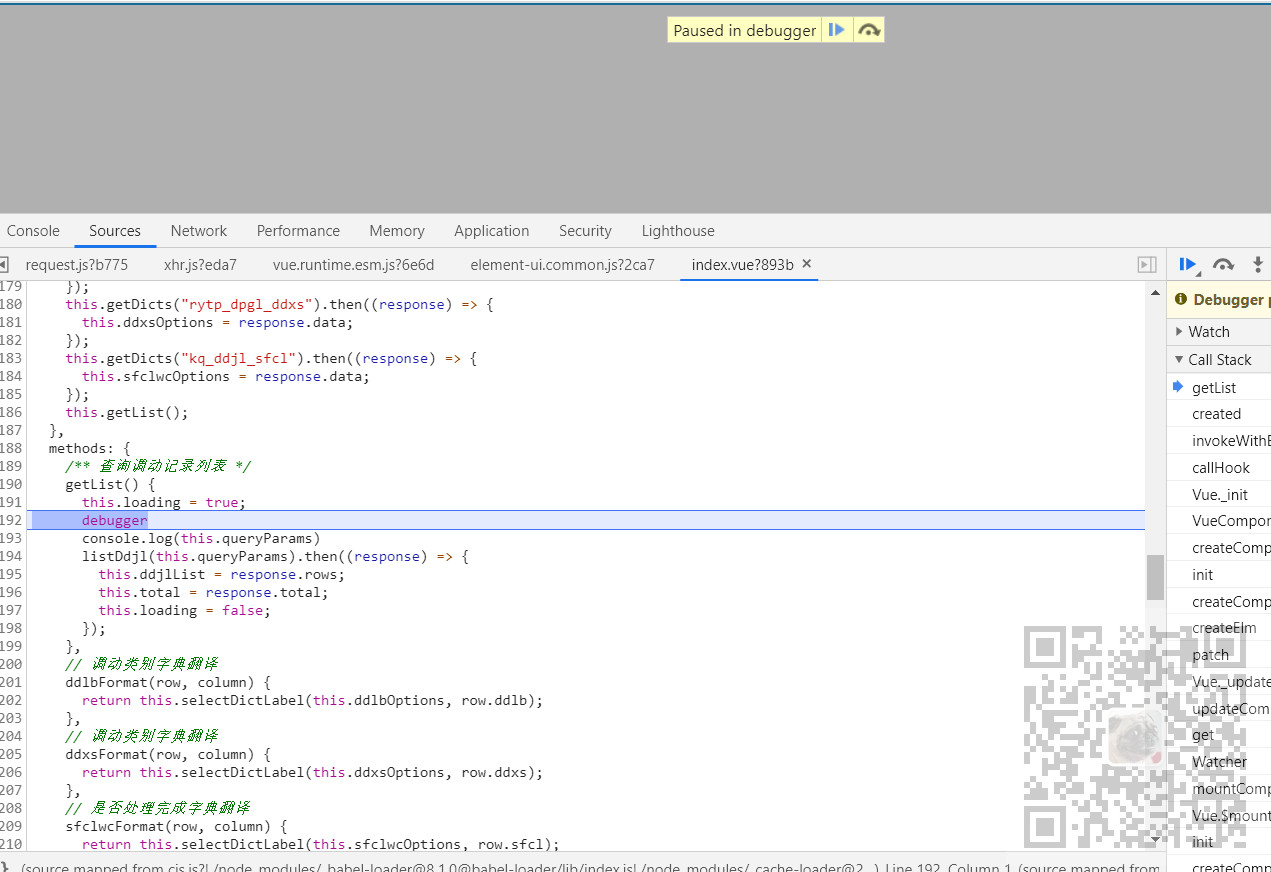
Task: Select the vue.runtime.esm.js file tab
Action: (353, 264)
